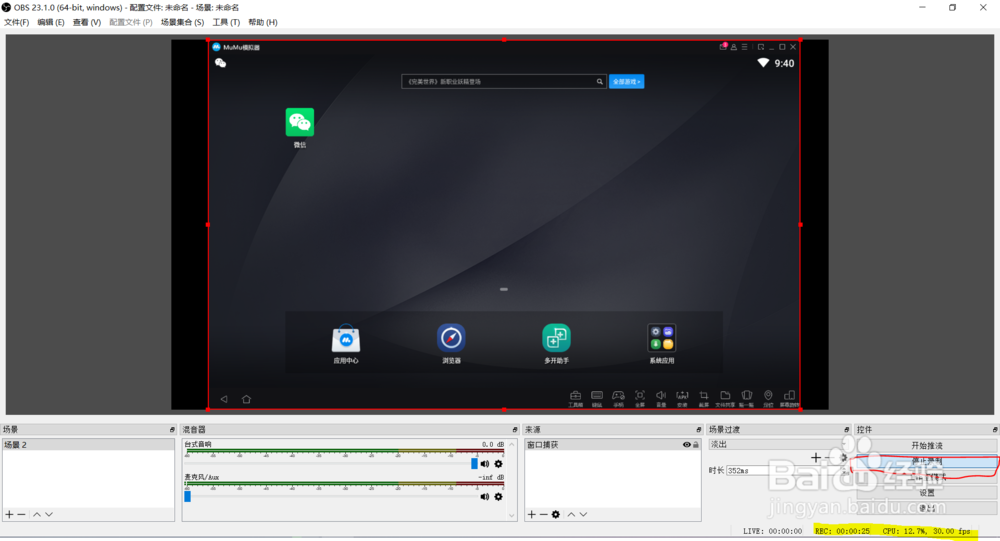Add a new source with the plus icon in 来源 panel
The height and width of the screenshot is (541, 1000).
pos(531,514)
